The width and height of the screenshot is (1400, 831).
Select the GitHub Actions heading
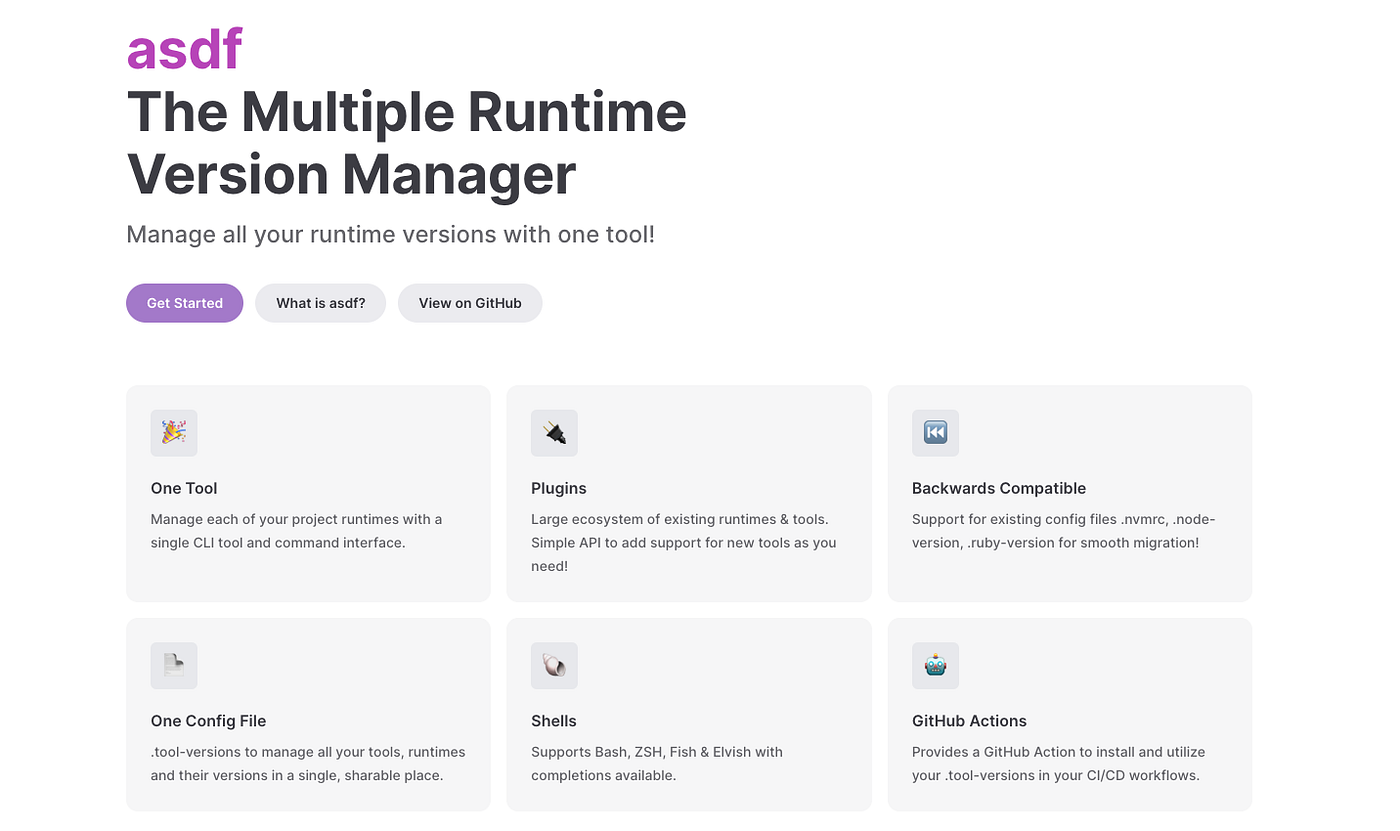969,721
